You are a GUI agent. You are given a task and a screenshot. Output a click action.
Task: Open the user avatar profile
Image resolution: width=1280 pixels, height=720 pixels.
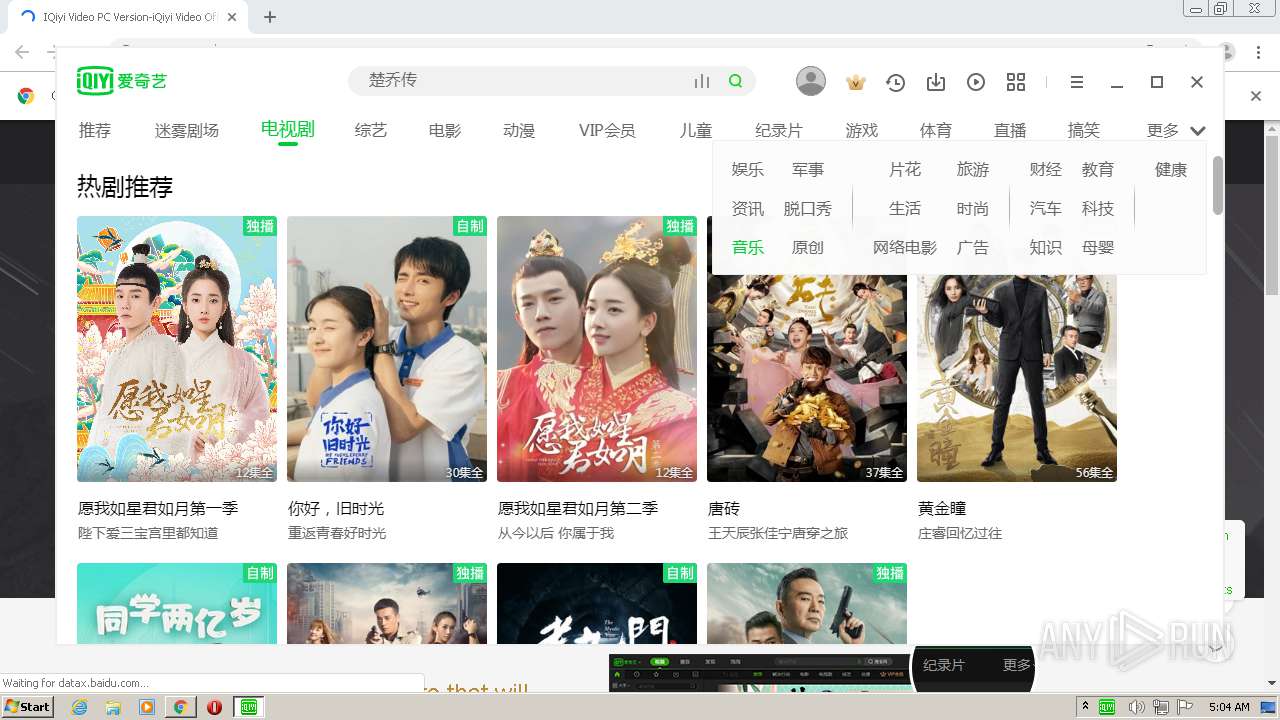pos(811,81)
